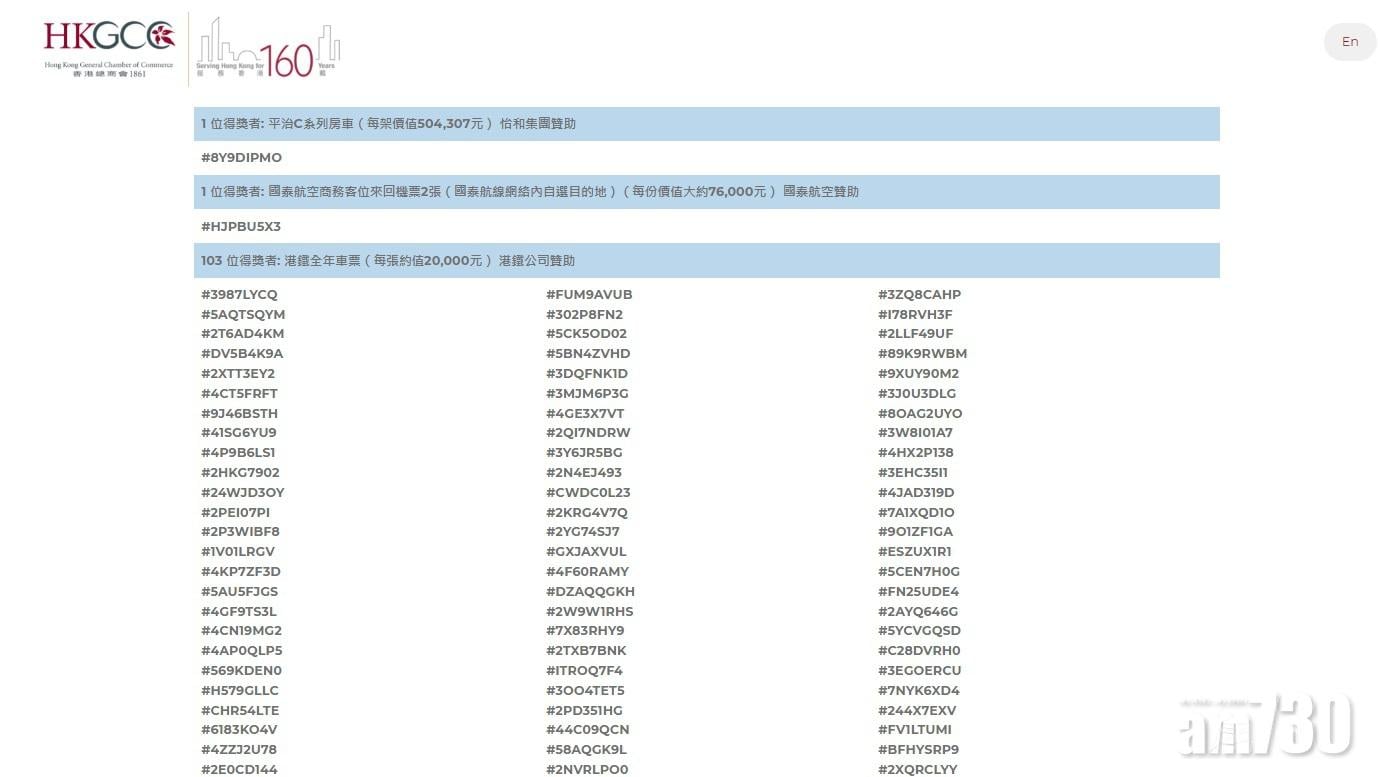Click winner code #FUM9AVUB
This screenshot has width=1378, height=777.
589,295
